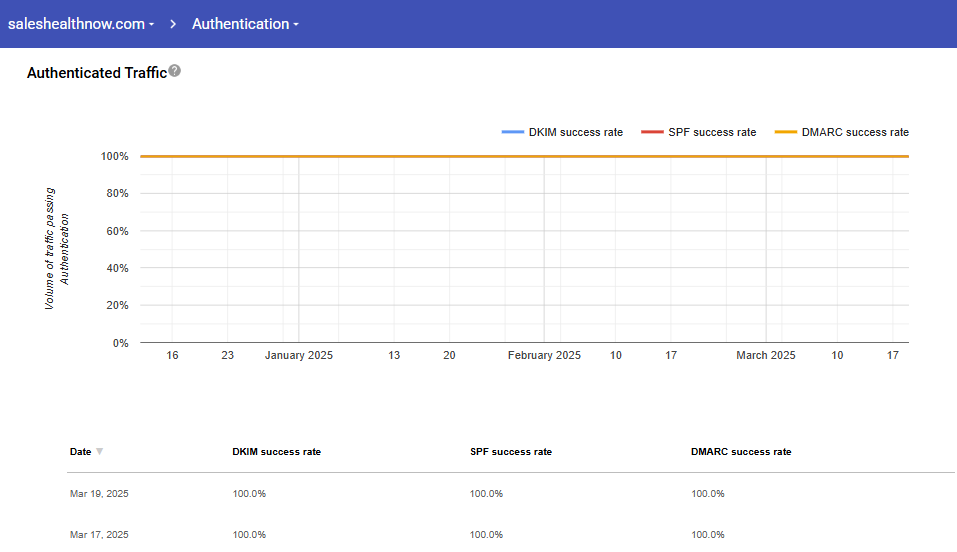Click the DMARC success rate column header
Image resolution: width=957 pixels, height=552 pixels.
point(740,452)
